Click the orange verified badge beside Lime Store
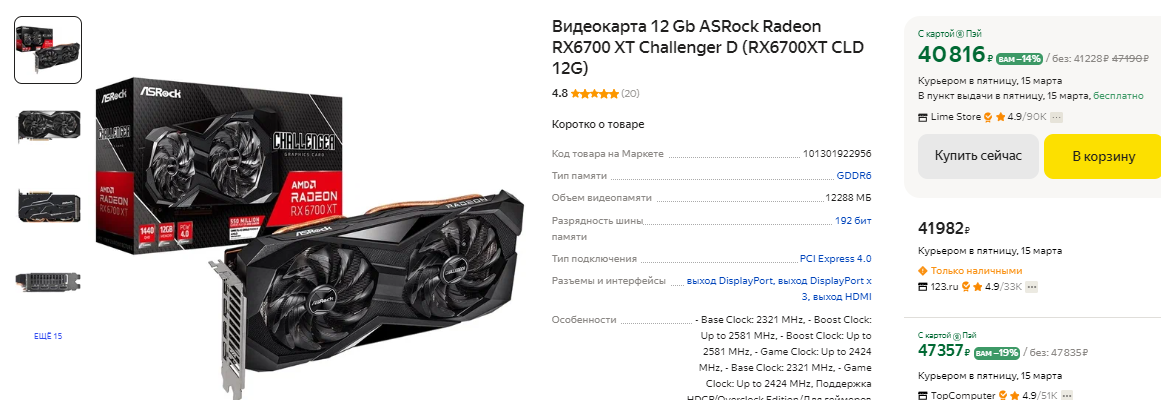The width and height of the screenshot is (1161, 400). coord(988,117)
